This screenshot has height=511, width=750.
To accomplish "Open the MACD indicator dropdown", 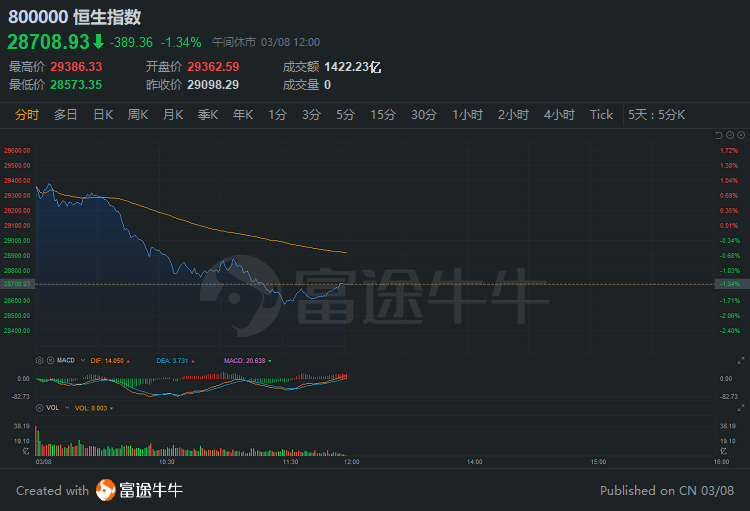I will (x=83, y=360).
